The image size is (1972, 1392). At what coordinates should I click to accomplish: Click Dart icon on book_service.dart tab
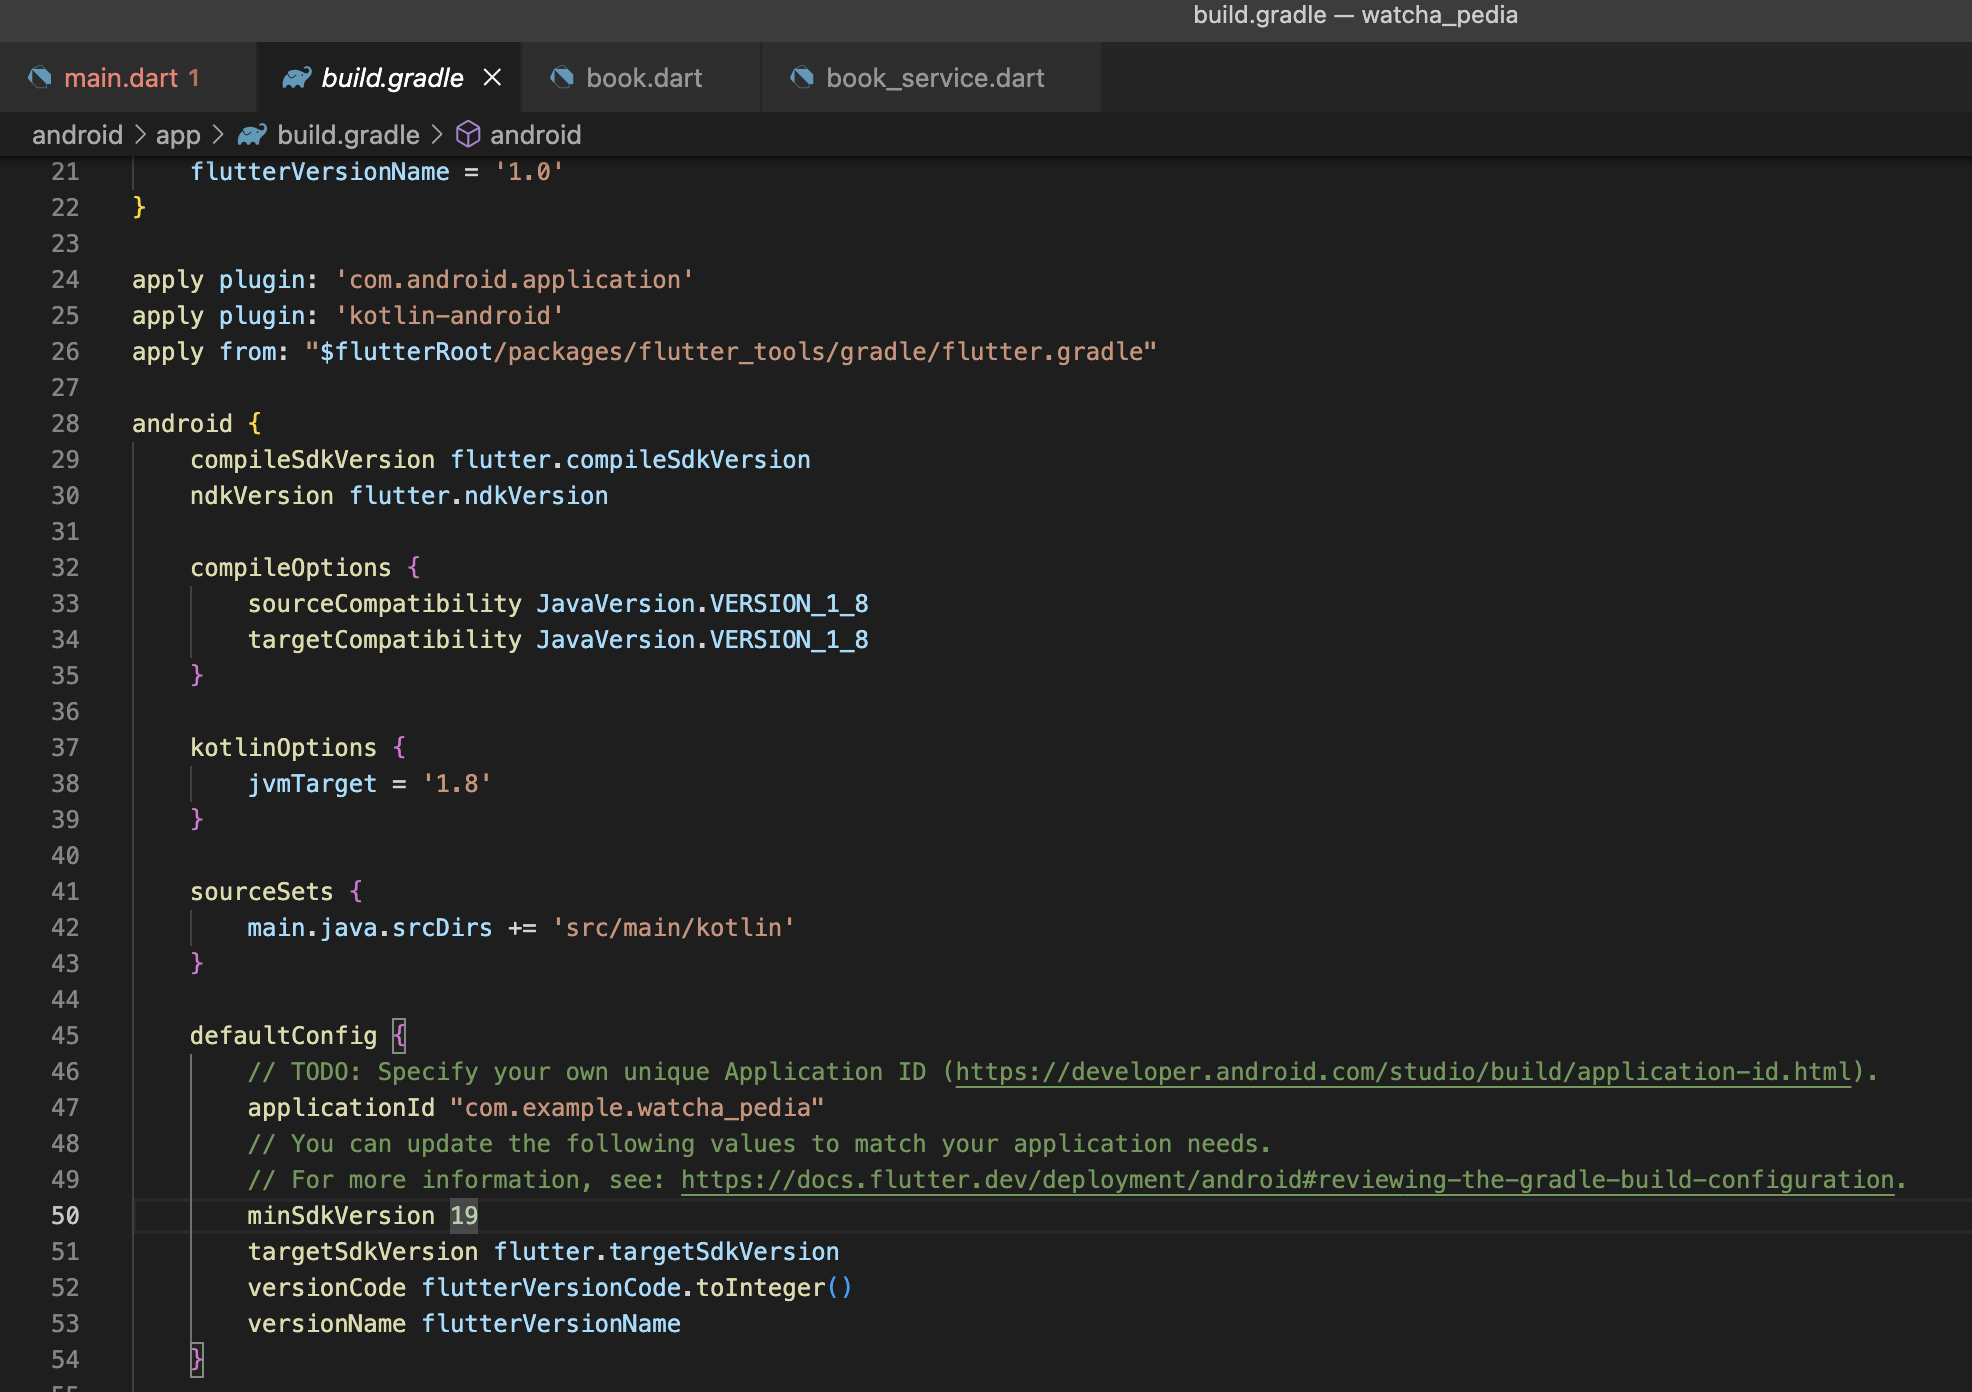(802, 77)
